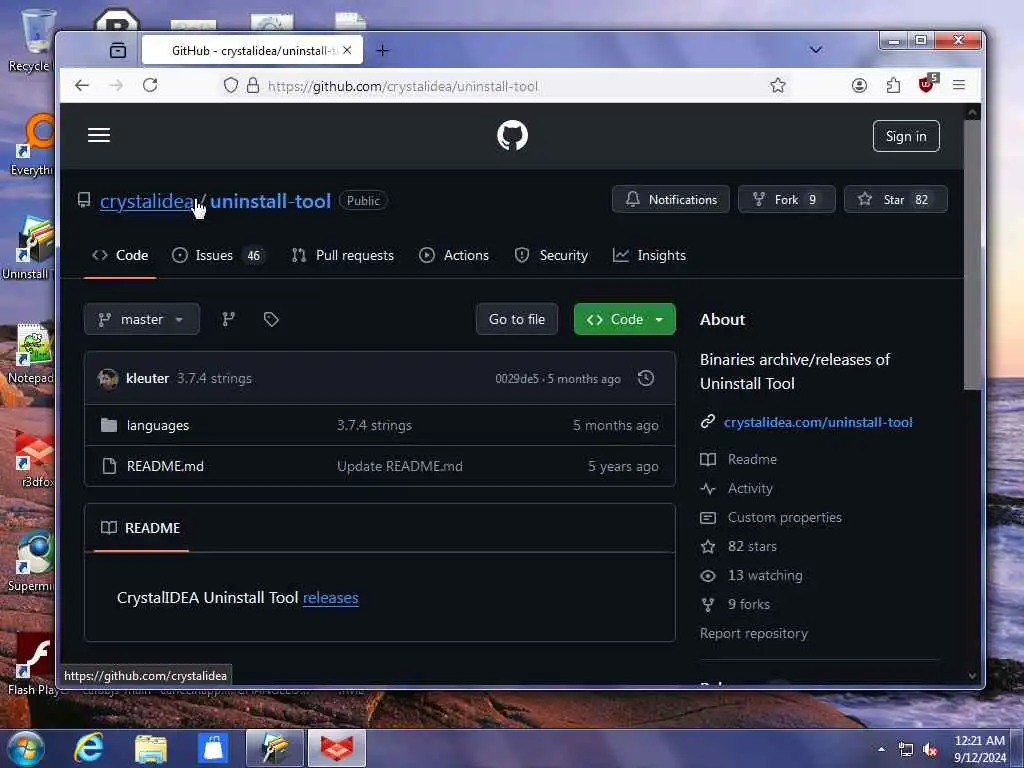The image size is (1024, 768).
Task: Expand the list all tabs chevron
Action: (816, 50)
